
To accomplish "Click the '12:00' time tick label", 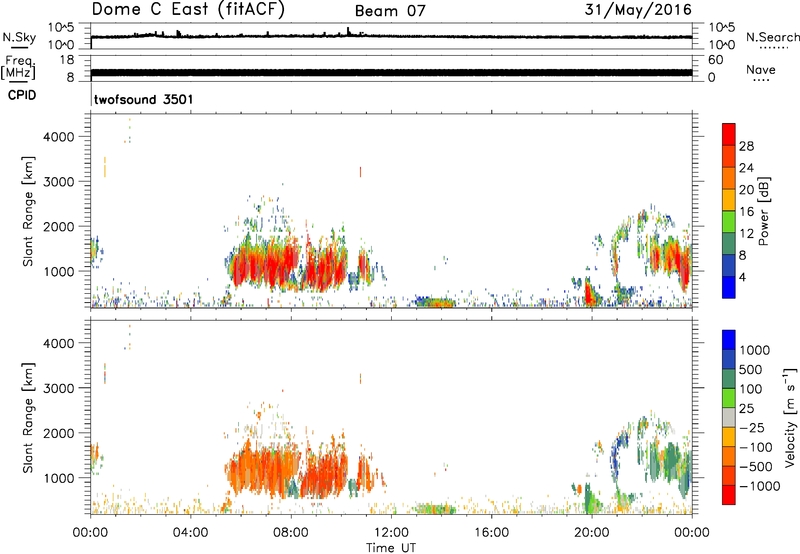I will point(391,533).
